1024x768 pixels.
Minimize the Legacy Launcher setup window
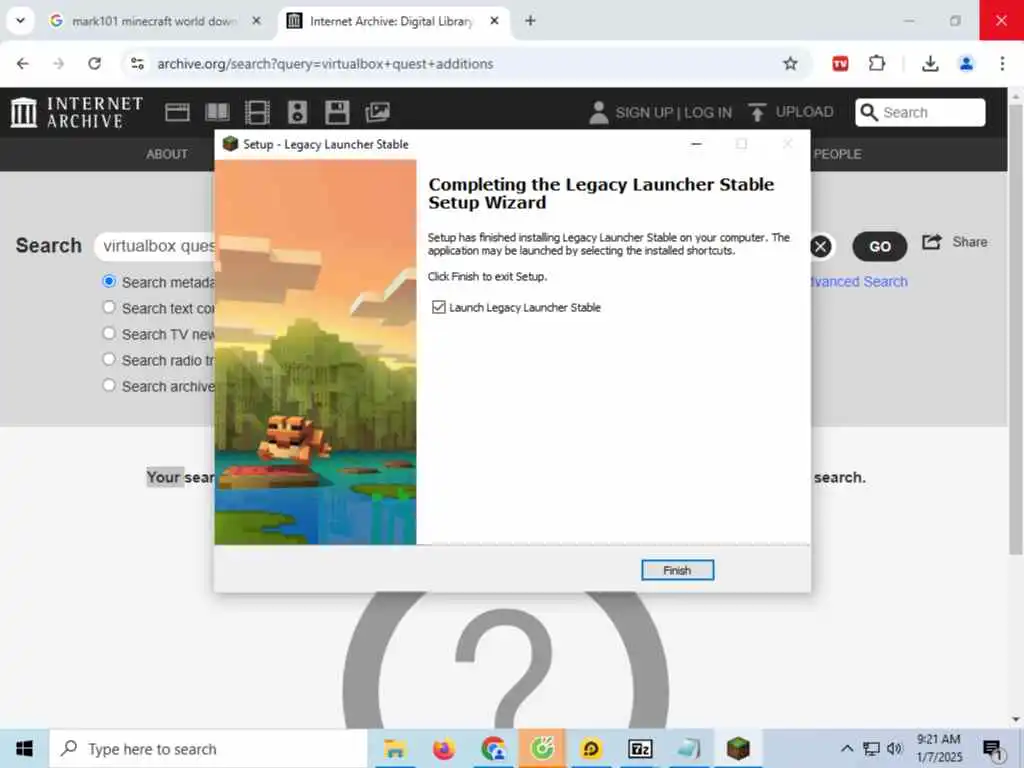tap(696, 144)
